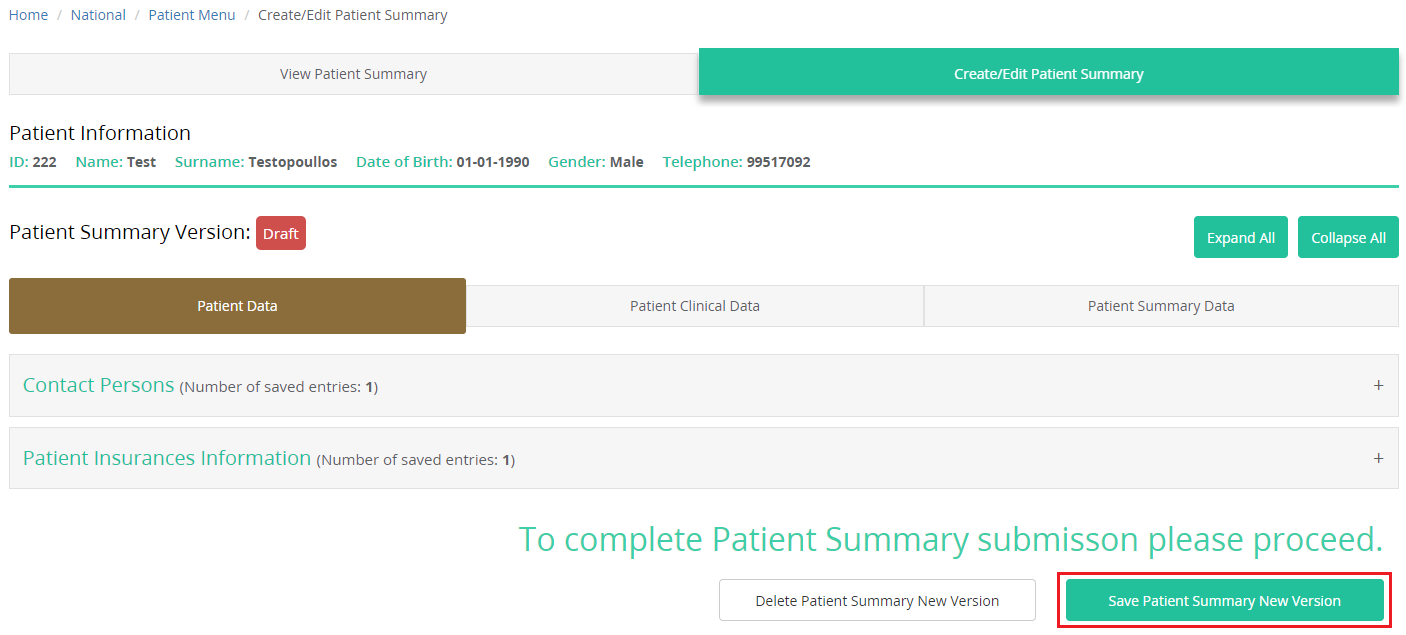Click the Create/Edit Patient Summary breadcrumb text
This screenshot has width=1406, height=635.
click(352, 15)
